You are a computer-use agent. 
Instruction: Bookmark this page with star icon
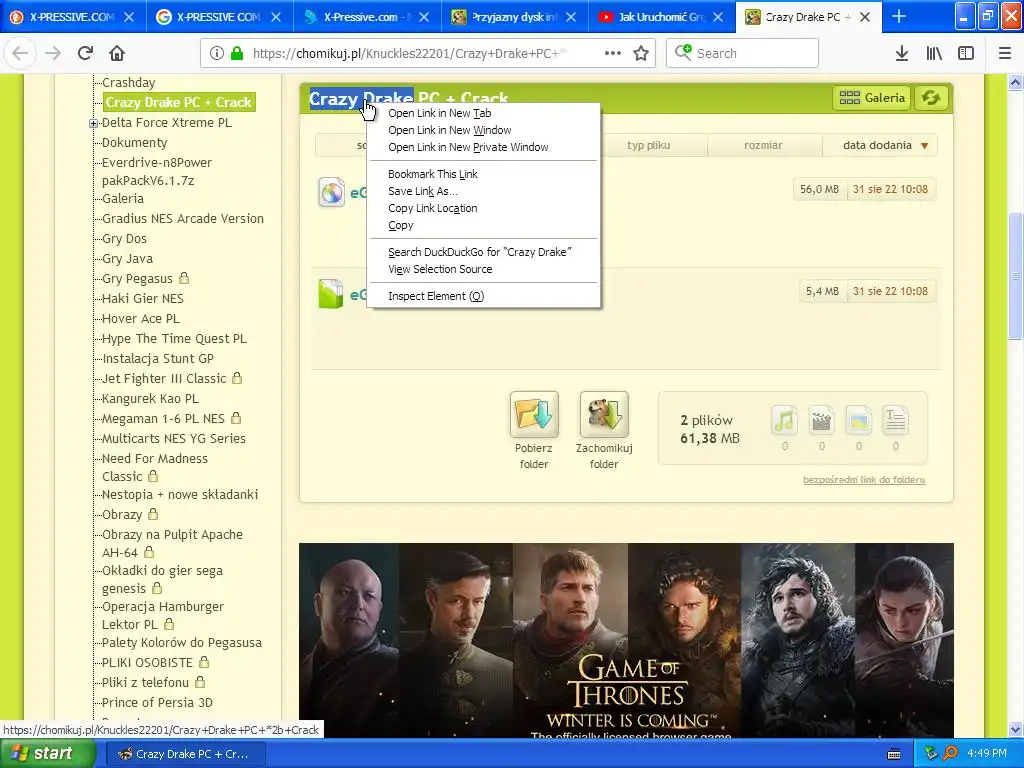pyautogui.click(x=641, y=54)
